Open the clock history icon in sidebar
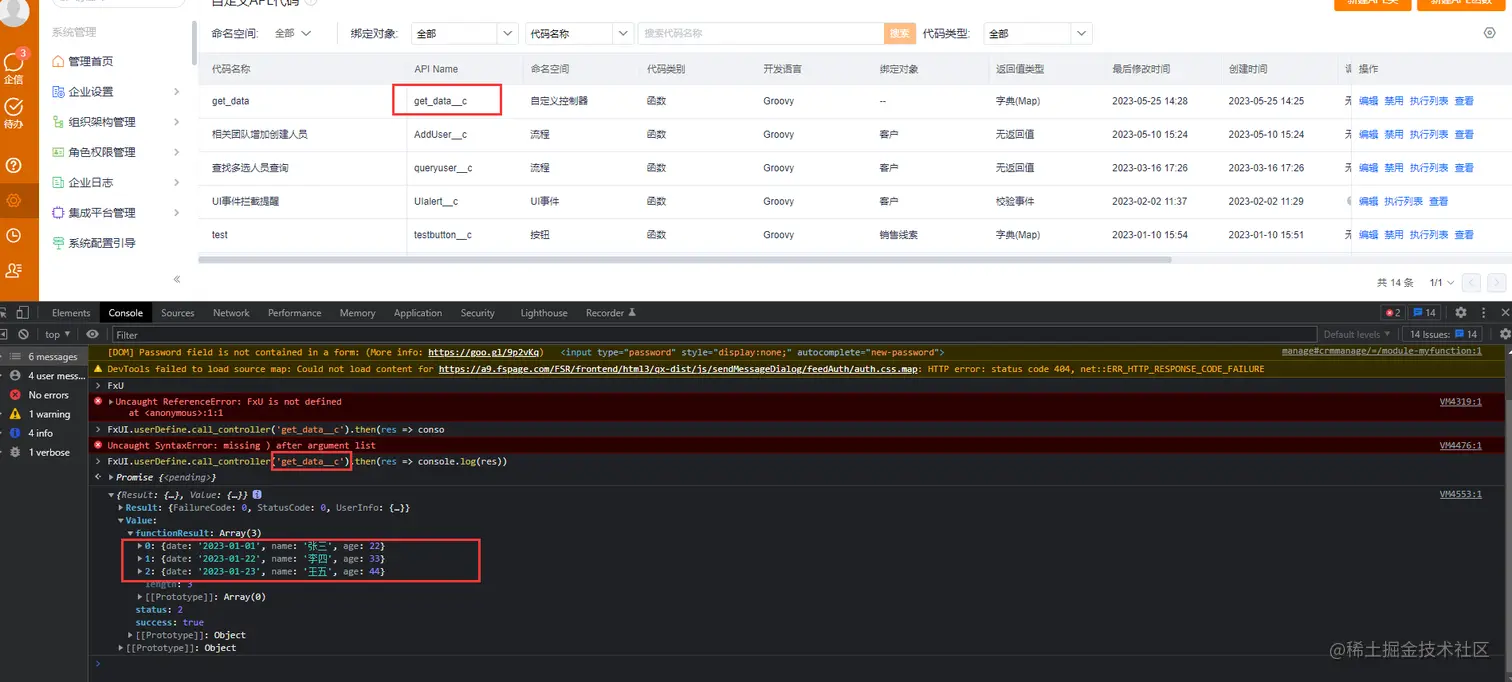Viewport: 1512px width, 682px height. pyautogui.click(x=14, y=235)
